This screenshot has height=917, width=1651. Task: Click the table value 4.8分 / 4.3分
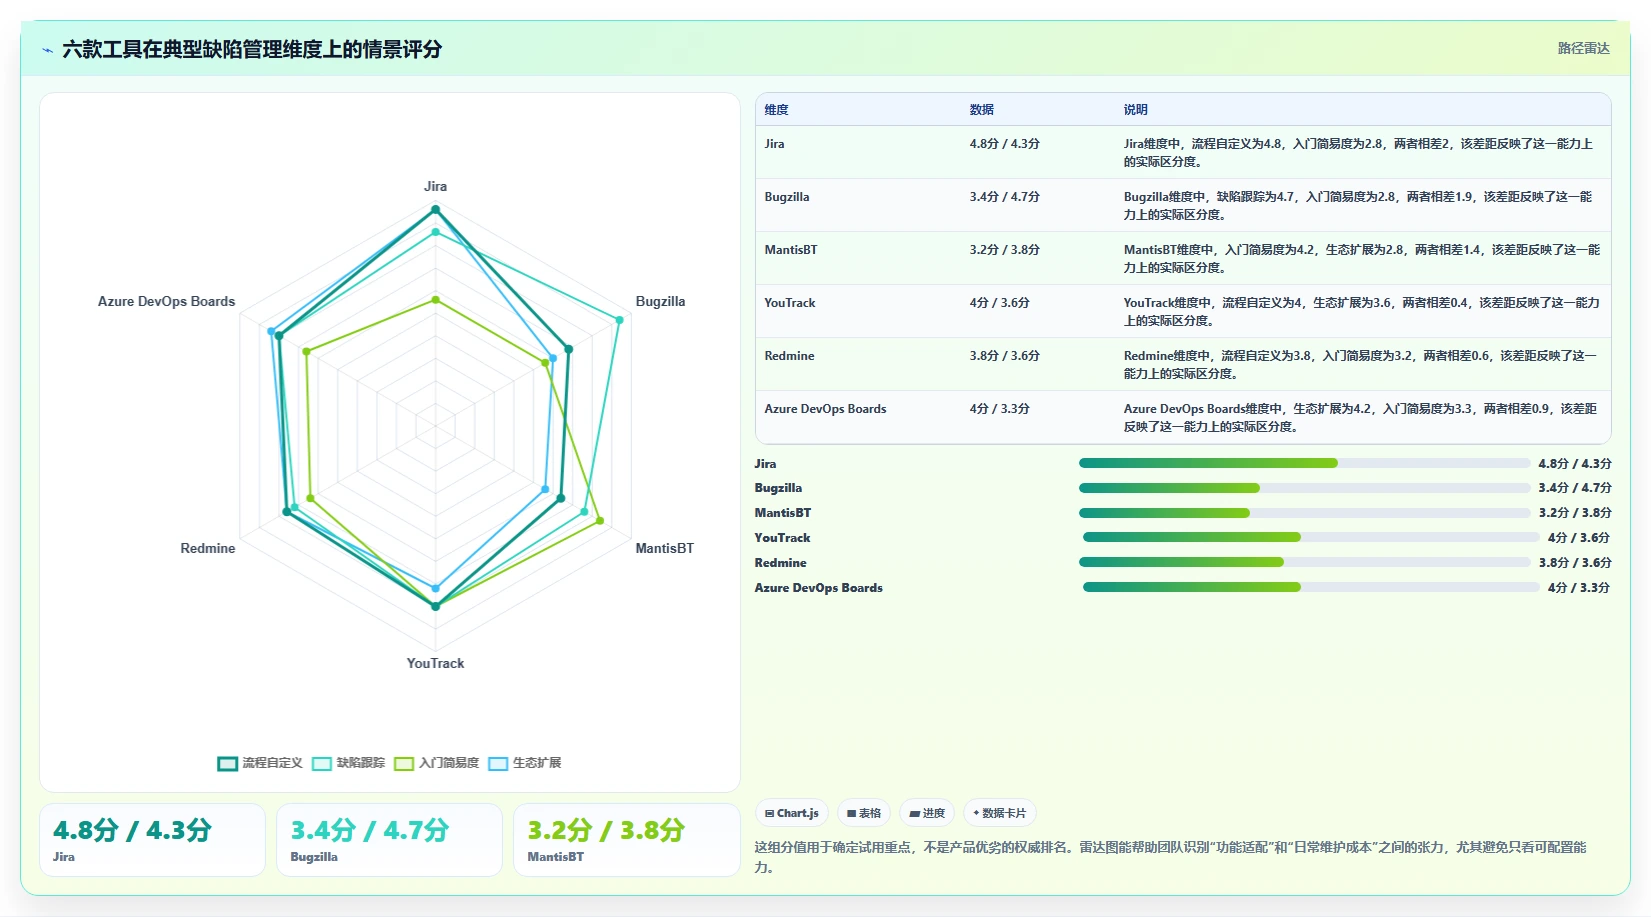[x=1004, y=144]
